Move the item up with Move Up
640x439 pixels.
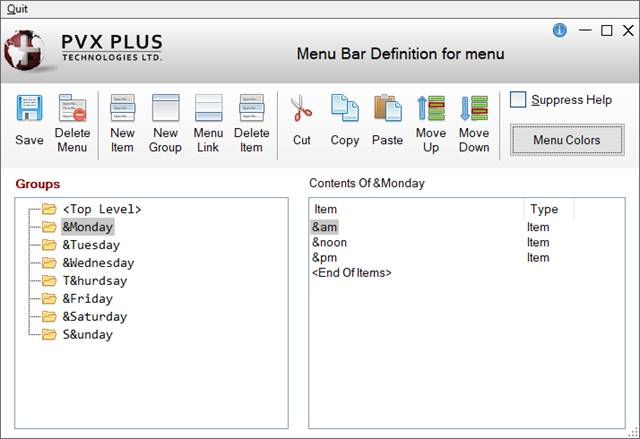pos(431,109)
